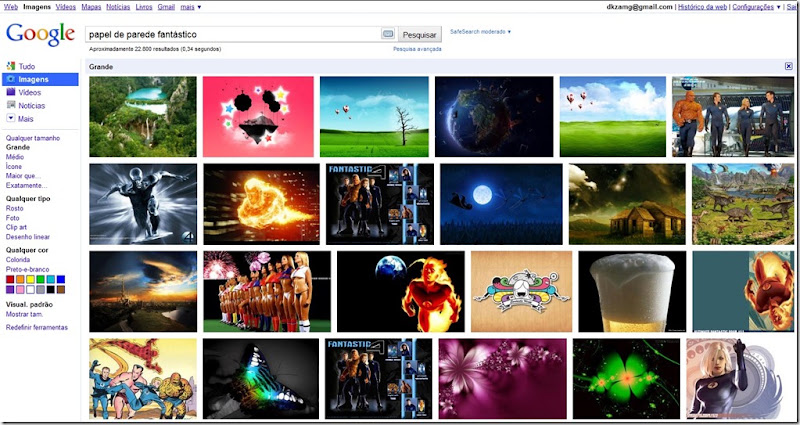Open the green field with bare tree thumbnail
The image size is (800, 425).
(374, 116)
